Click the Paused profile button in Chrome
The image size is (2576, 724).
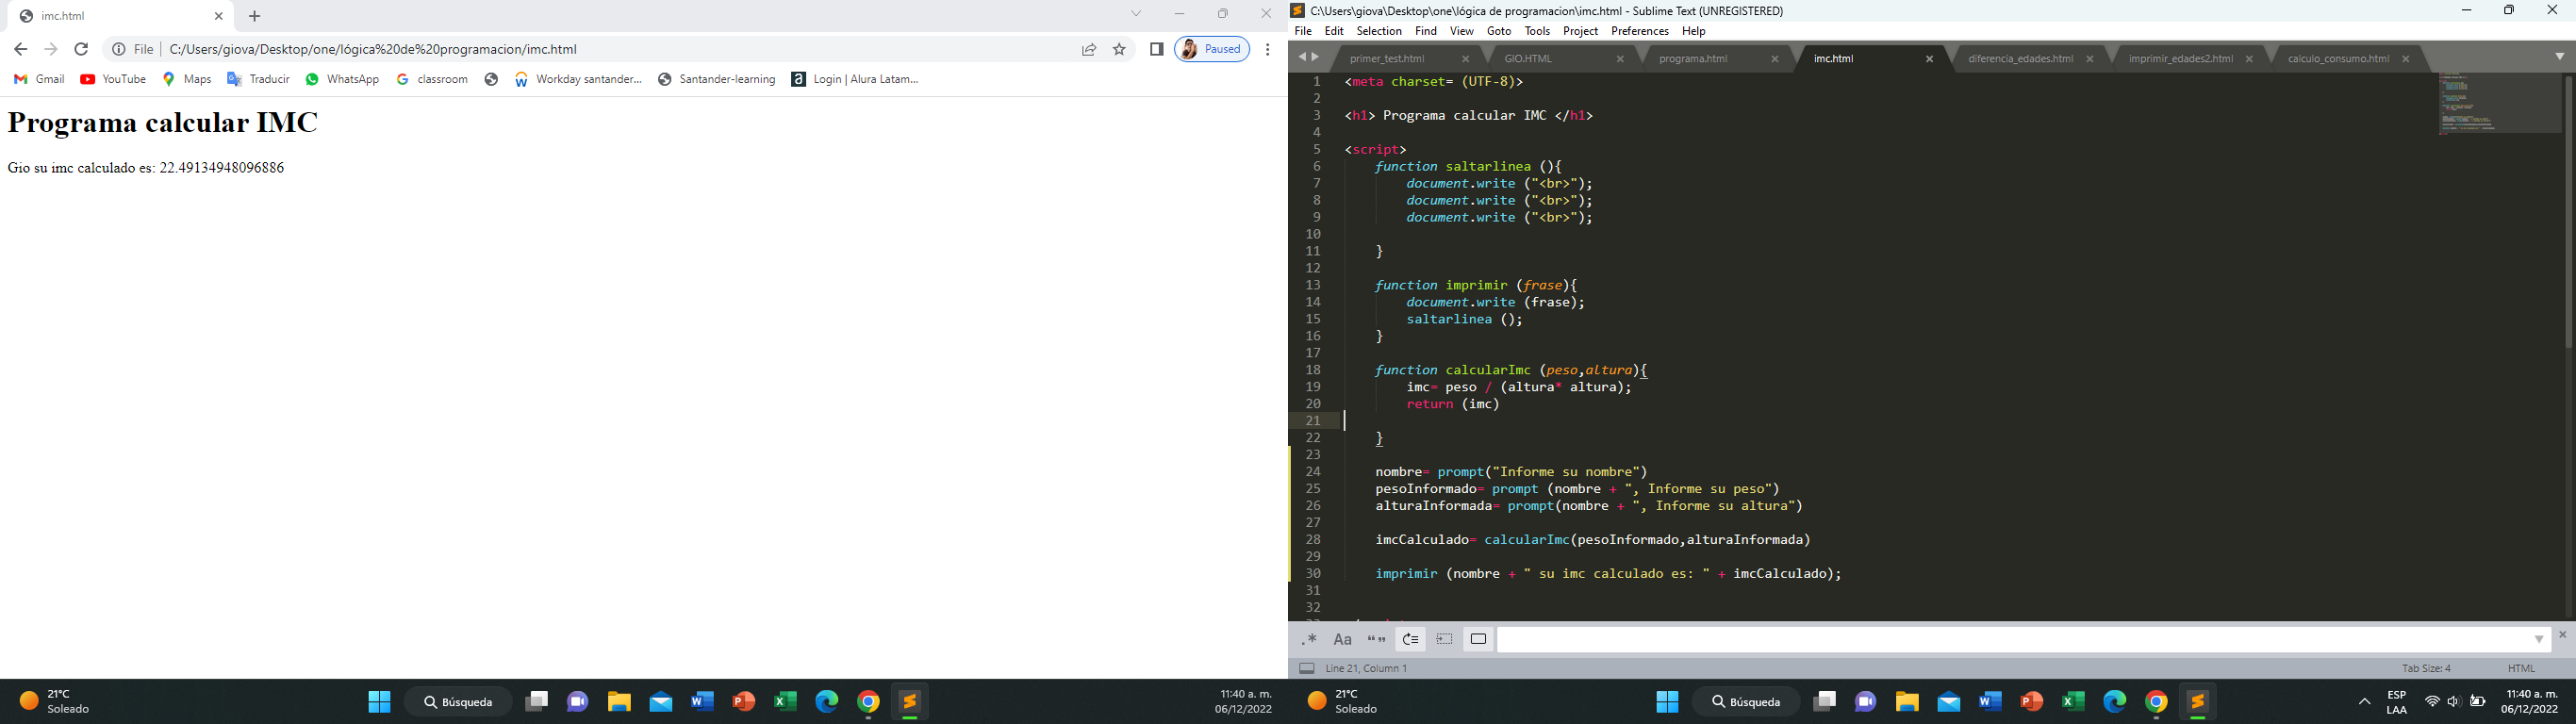(1212, 49)
